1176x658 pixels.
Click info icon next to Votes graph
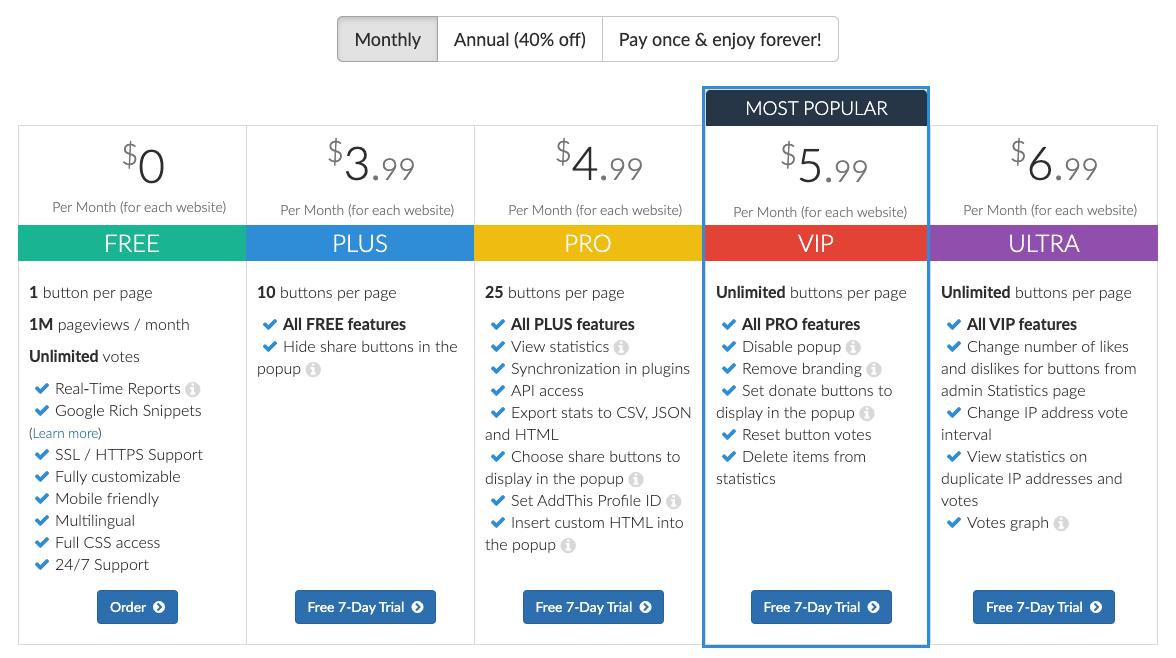pyautogui.click(x=1060, y=523)
